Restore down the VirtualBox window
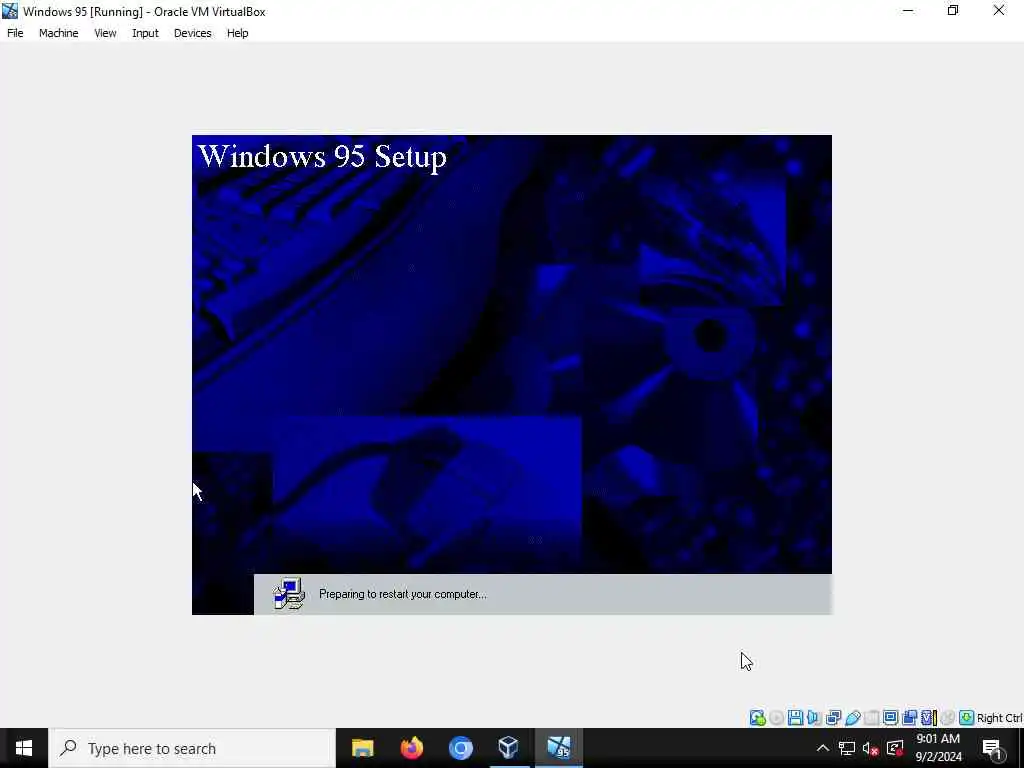Screen dimensions: 1024x768 [x=953, y=11]
